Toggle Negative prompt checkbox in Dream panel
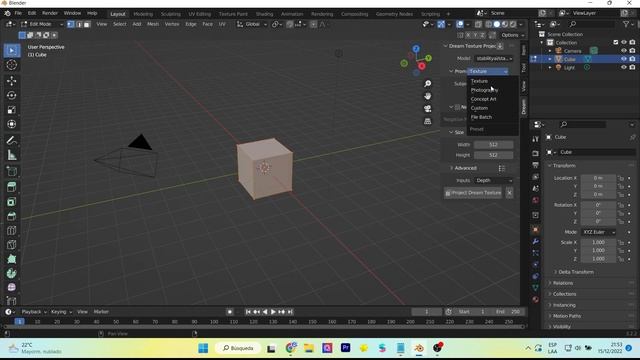 click(x=457, y=107)
